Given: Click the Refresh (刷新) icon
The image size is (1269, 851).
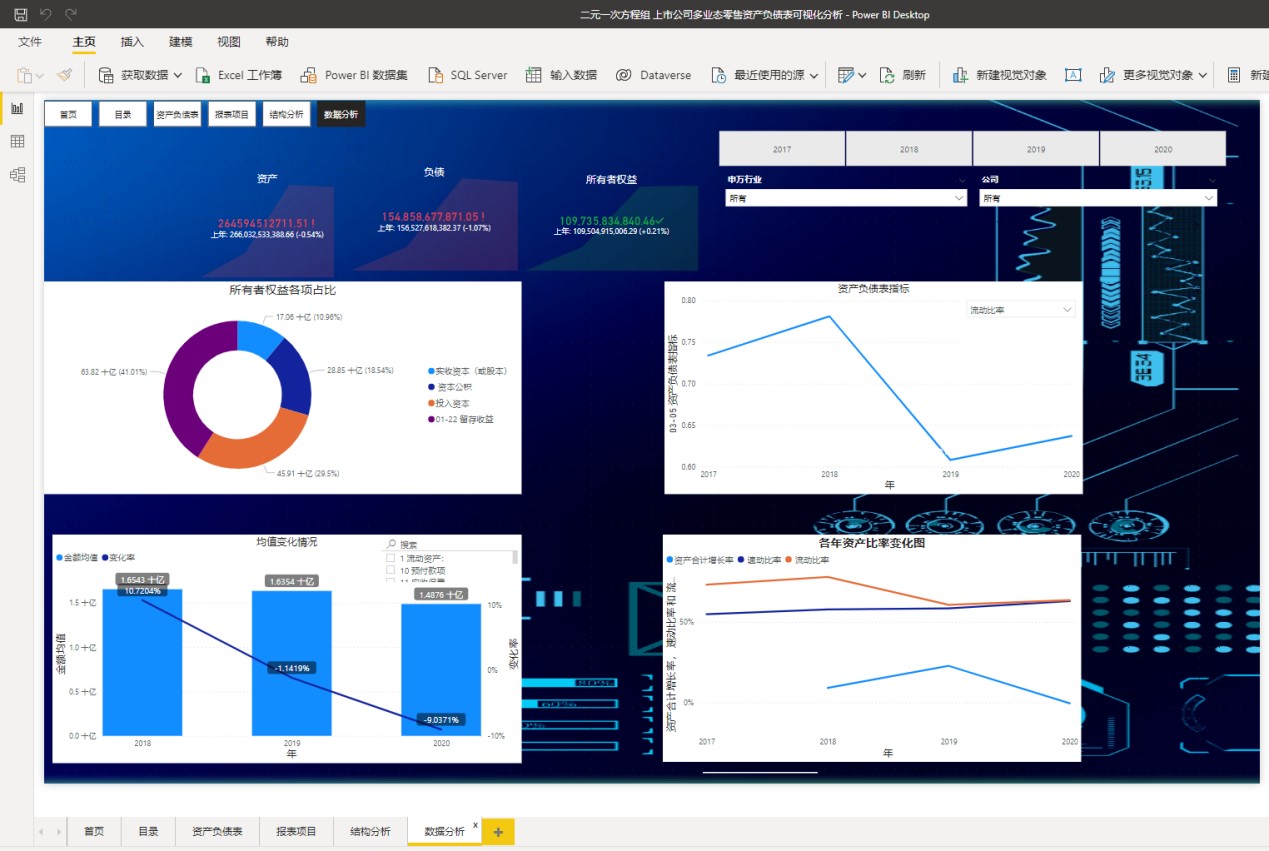Looking at the screenshot, I should (887, 75).
